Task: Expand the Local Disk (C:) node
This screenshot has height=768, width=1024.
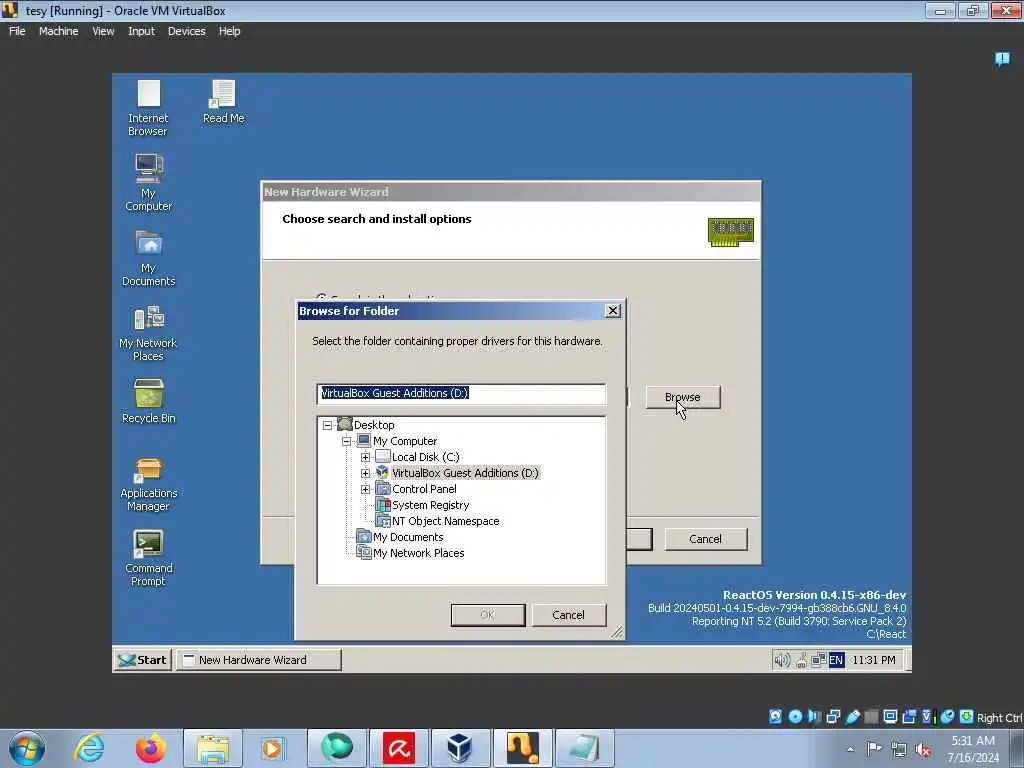Action: pos(365,457)
